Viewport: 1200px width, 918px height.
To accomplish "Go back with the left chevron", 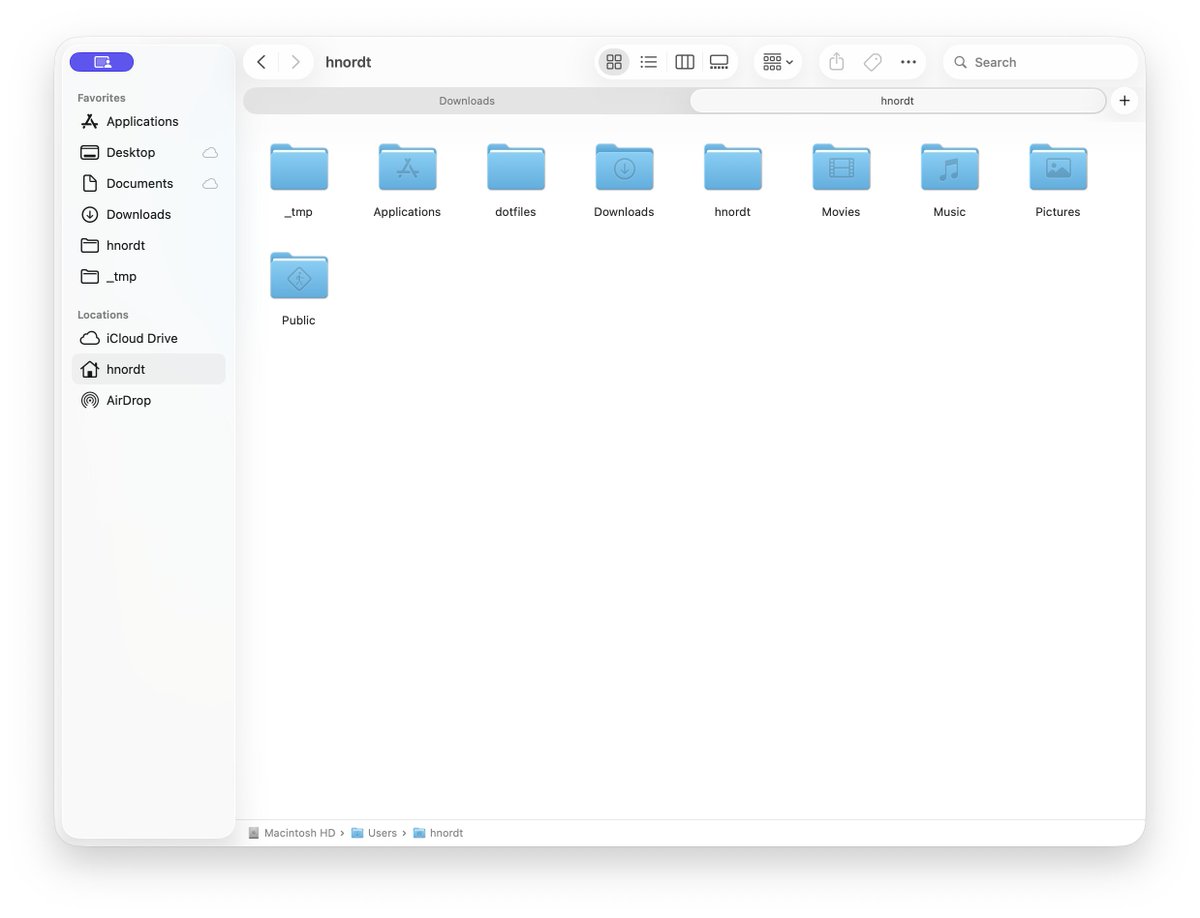I will pos(261,62).
